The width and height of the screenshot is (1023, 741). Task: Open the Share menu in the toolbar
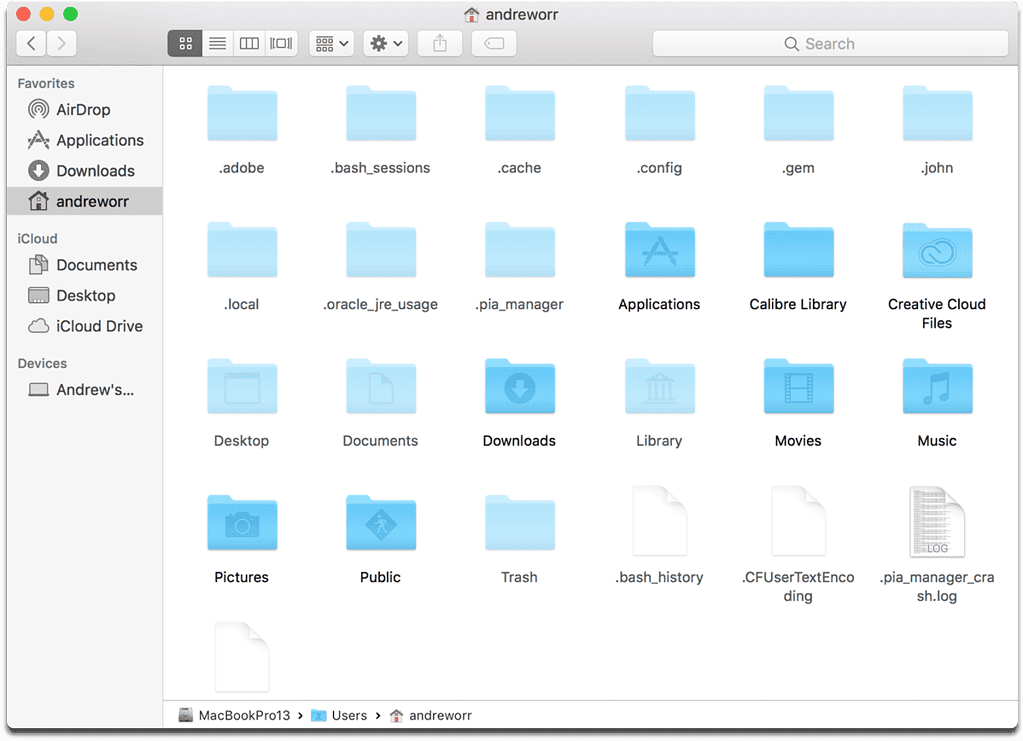439,43
